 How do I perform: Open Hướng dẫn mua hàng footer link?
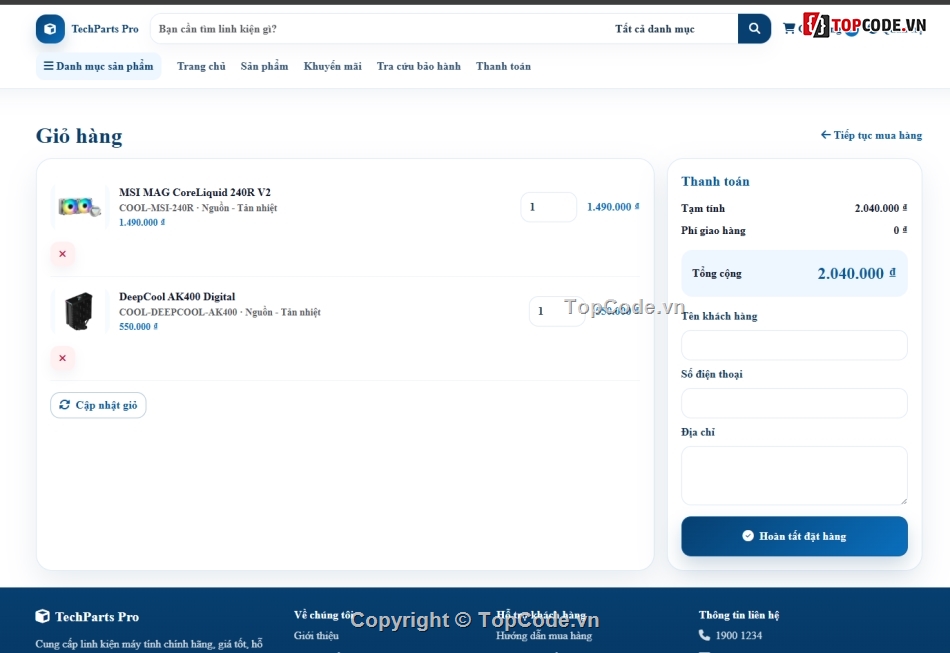pos(544,635)
